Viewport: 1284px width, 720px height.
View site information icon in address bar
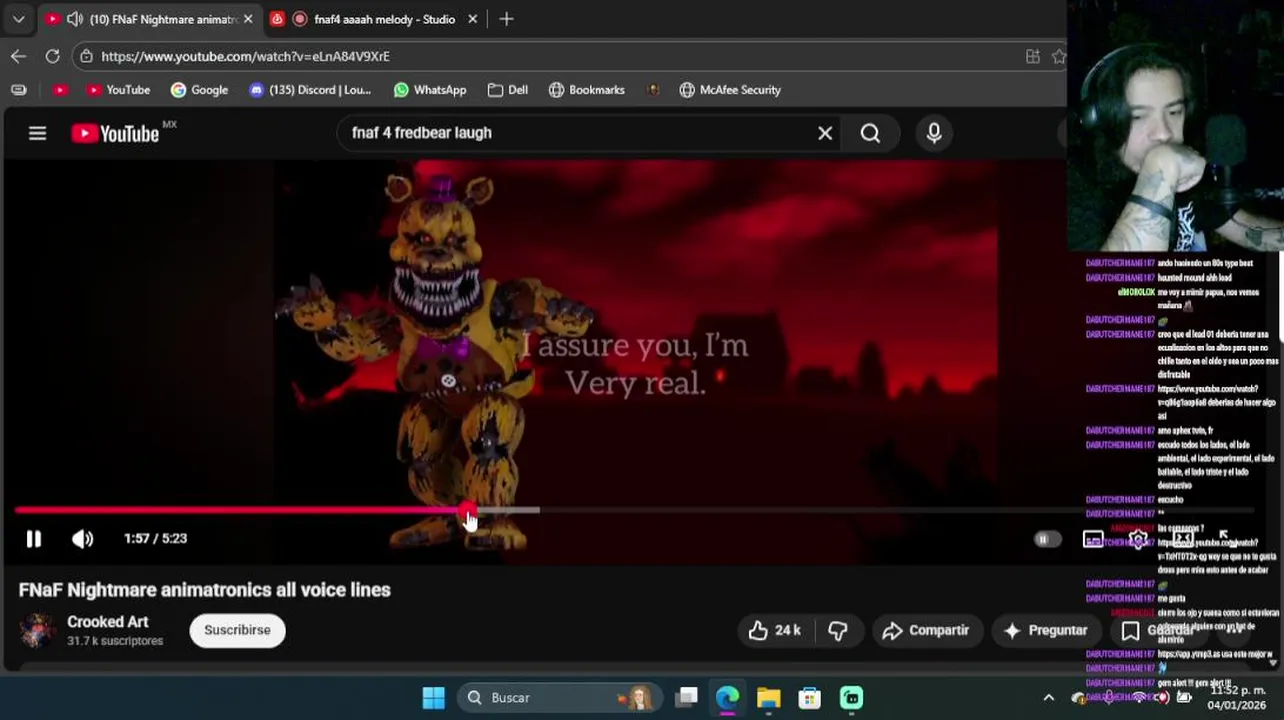coord(87,56)
